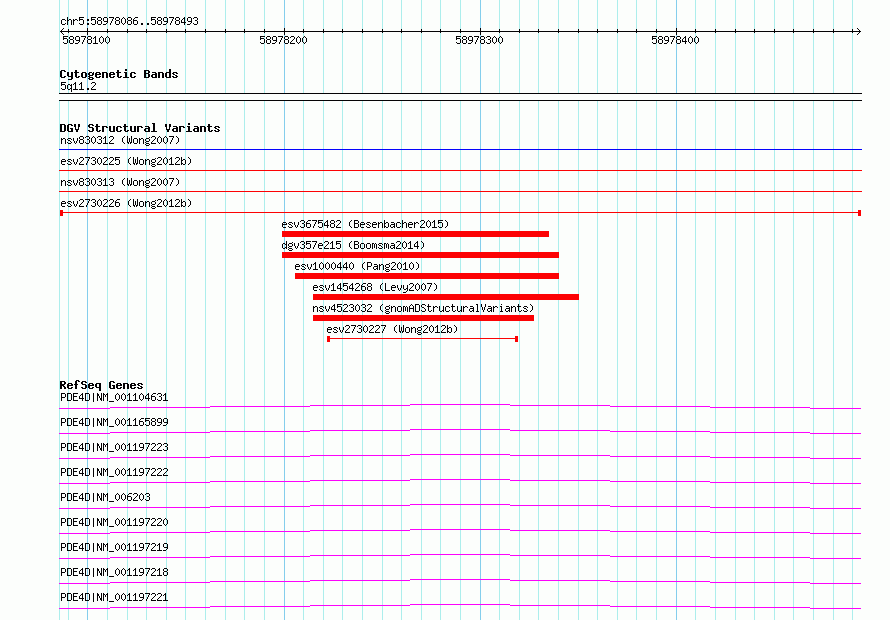The height and width of the screenshot is (620, 890).
Task: Open transcript PDE4D|NM_001197221
Action: pos(114,597)
